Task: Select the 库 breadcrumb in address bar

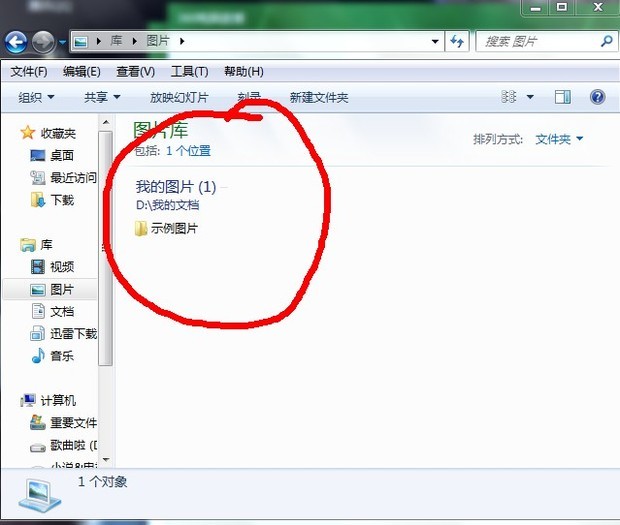Action: coord(116,41)
